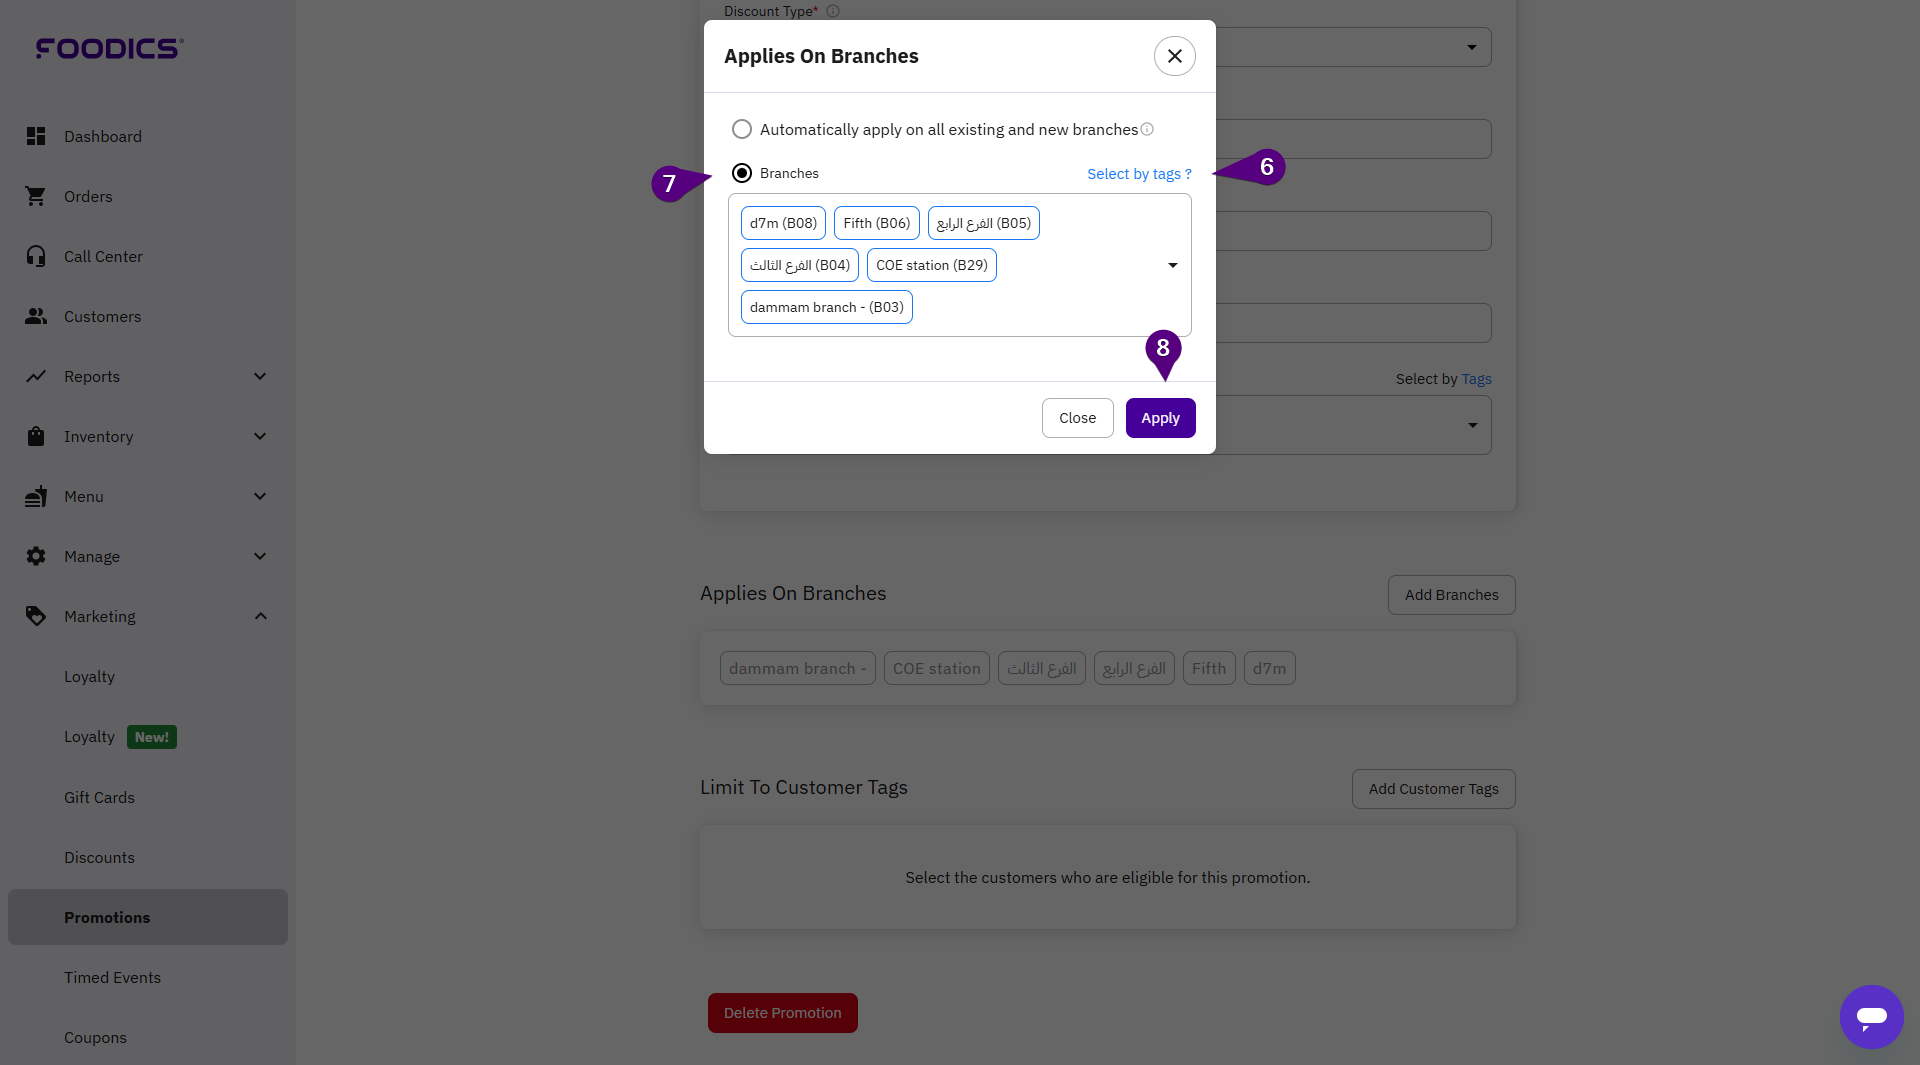1920x1065 pixels.
Task: Click the Manage gear icon
Action: click(36, 556)
